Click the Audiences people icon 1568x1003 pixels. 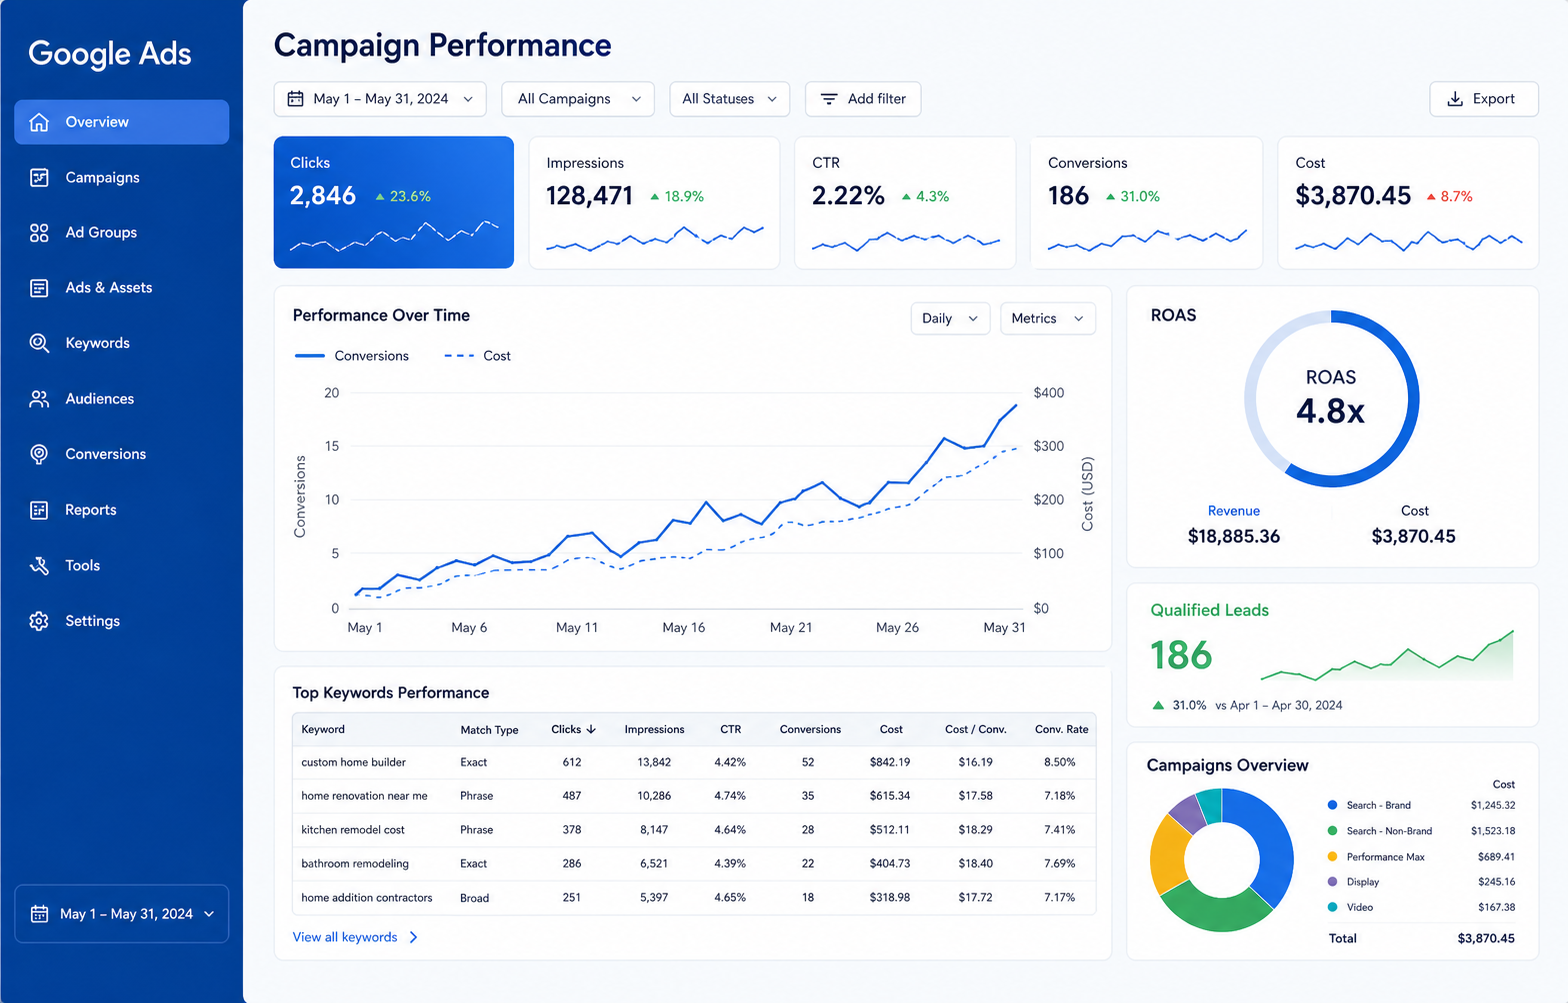pos(39,399)
